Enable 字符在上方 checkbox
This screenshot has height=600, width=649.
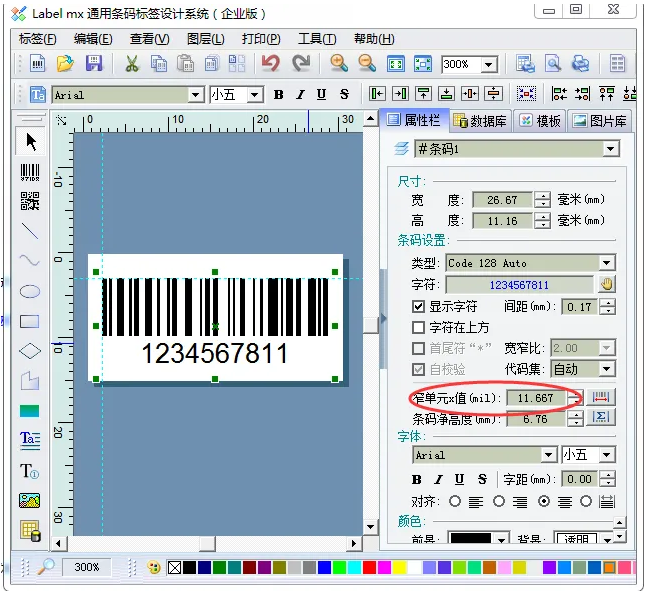(x=418, y=327)
